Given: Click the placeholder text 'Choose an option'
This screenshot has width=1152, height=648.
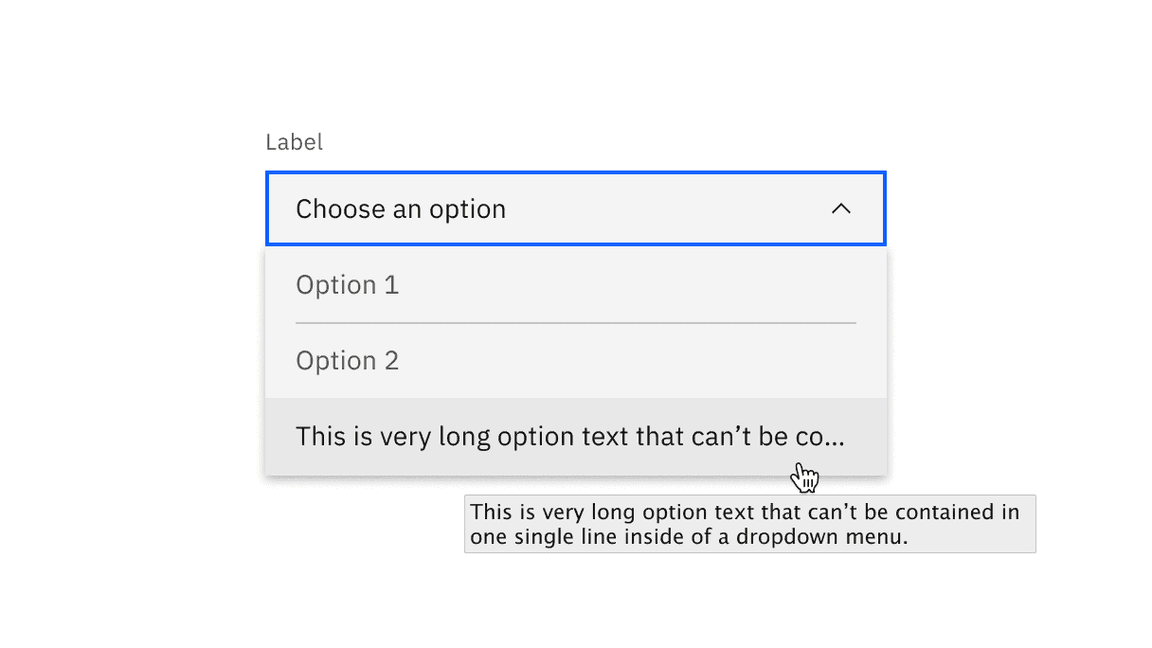Looking at the screenshot, I should 400,209.
